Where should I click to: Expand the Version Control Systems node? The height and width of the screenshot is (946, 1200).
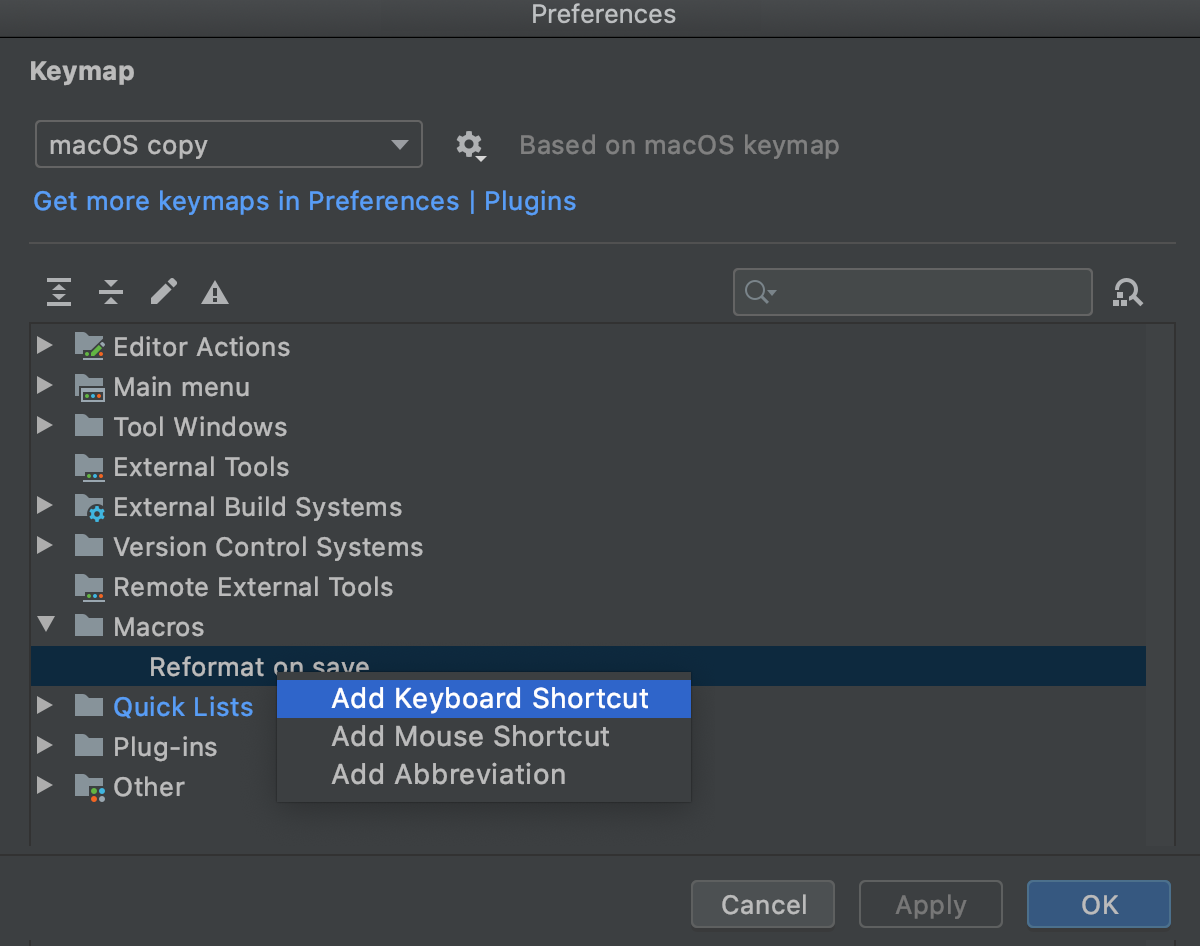[45, 544]
